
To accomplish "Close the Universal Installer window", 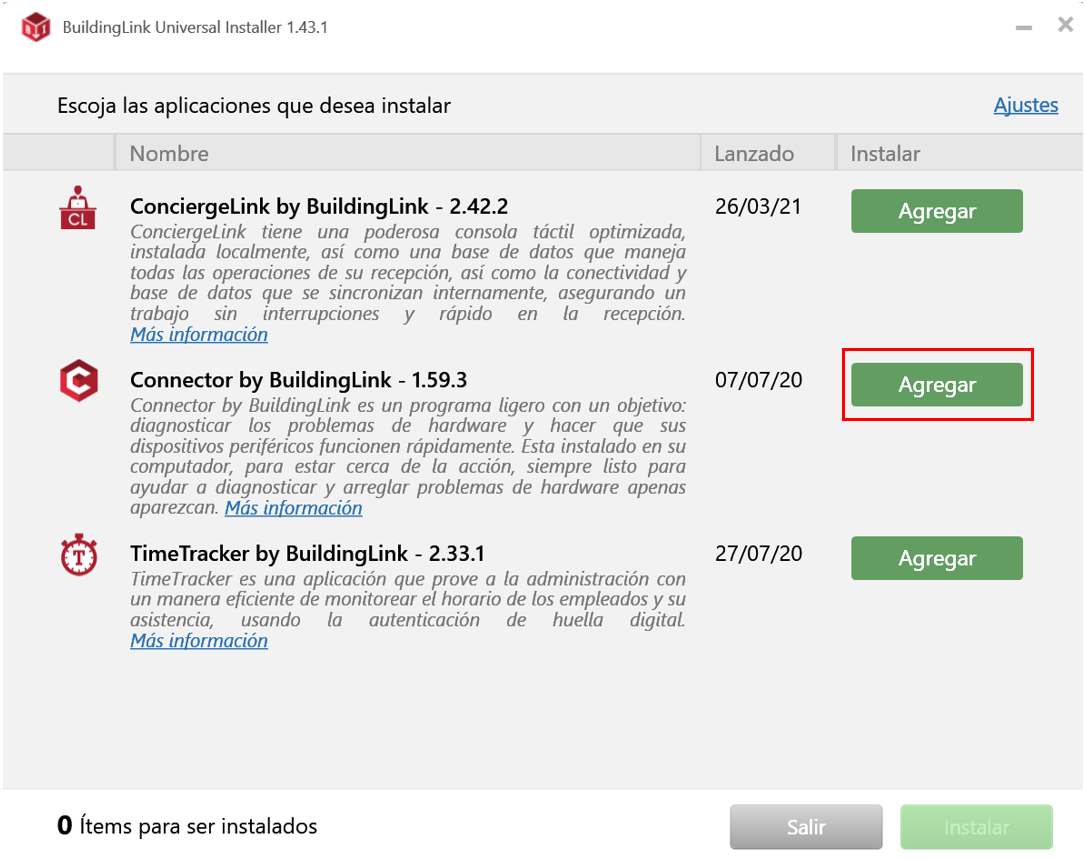I will (x=1065, y=25).
